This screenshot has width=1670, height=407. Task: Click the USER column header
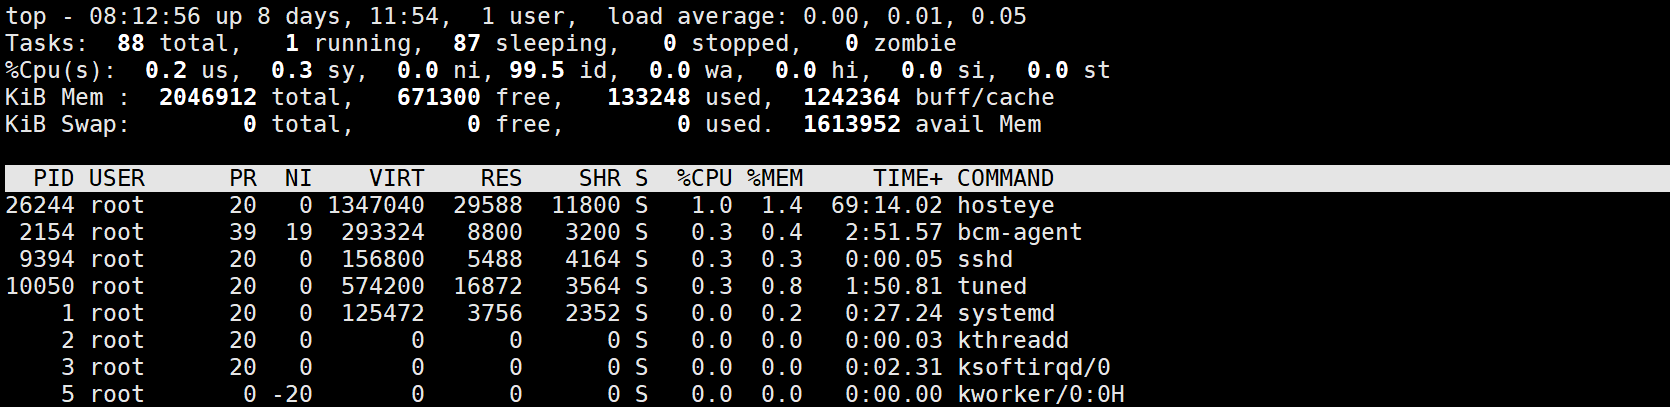(x=117, y=179)
